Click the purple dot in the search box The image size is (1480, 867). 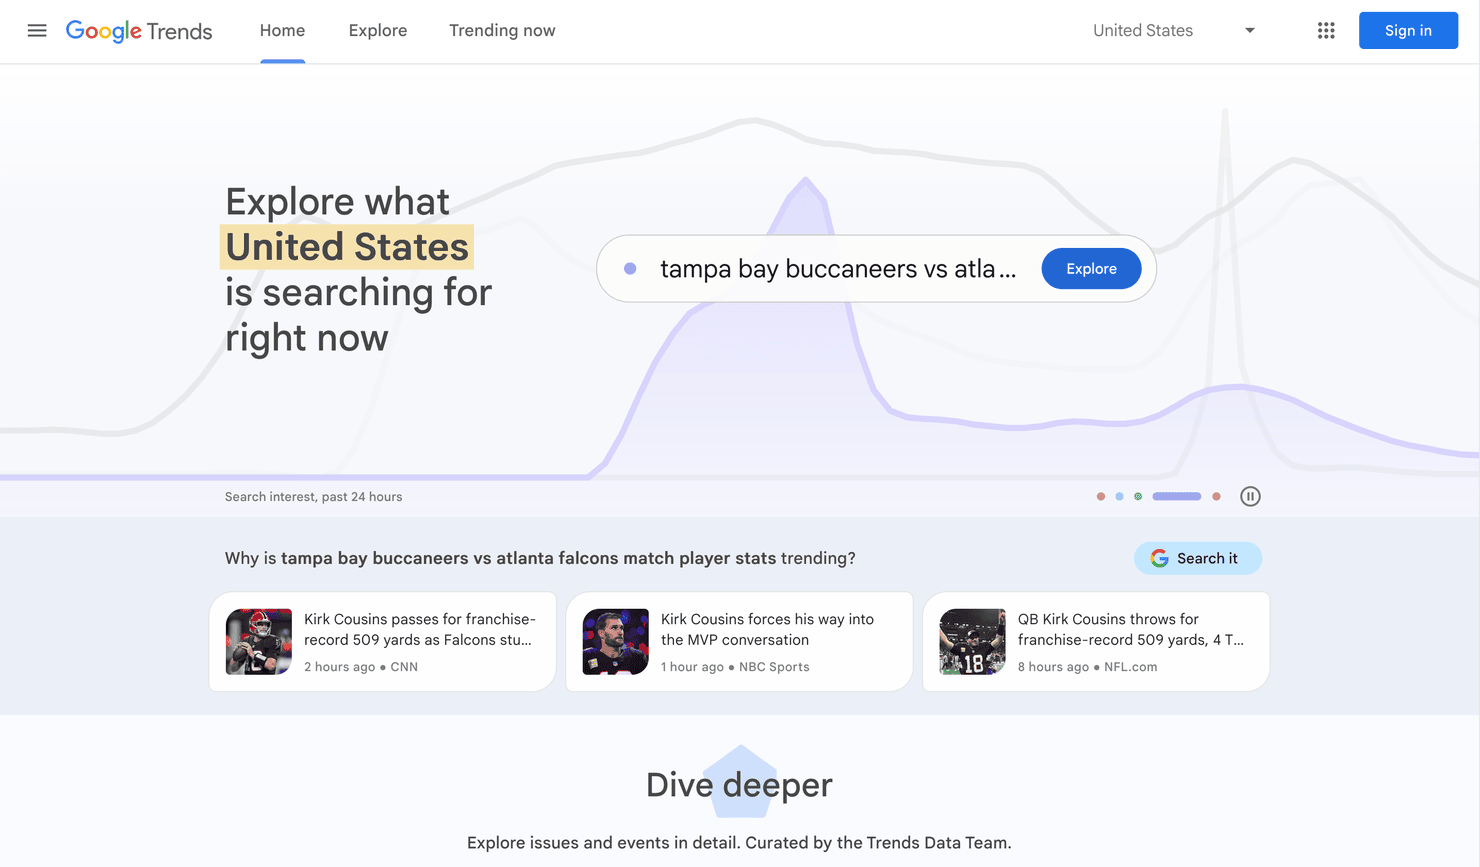pos(630,269)
